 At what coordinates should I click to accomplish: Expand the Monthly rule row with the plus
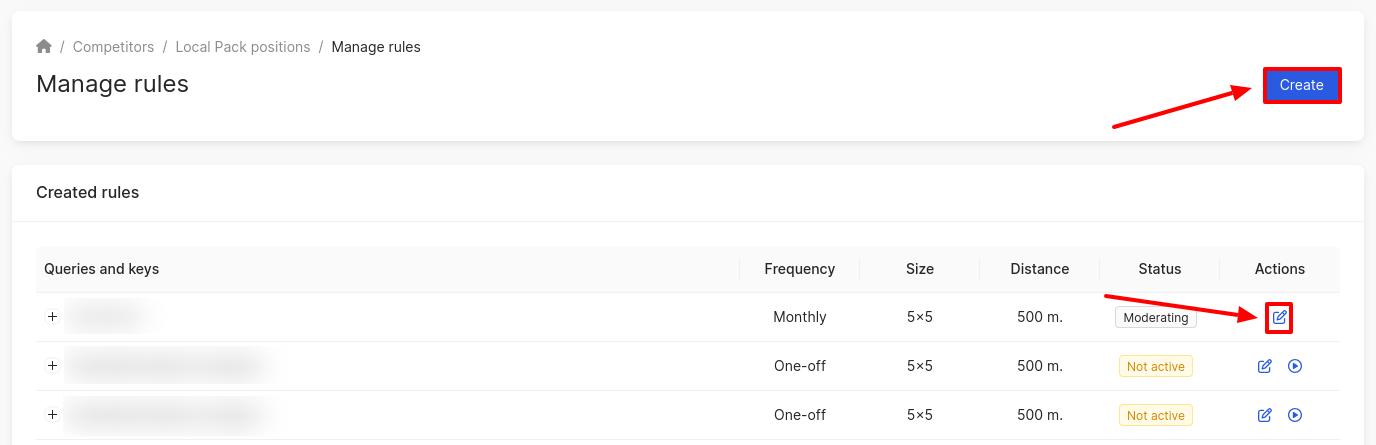click(x=53, y=317)
